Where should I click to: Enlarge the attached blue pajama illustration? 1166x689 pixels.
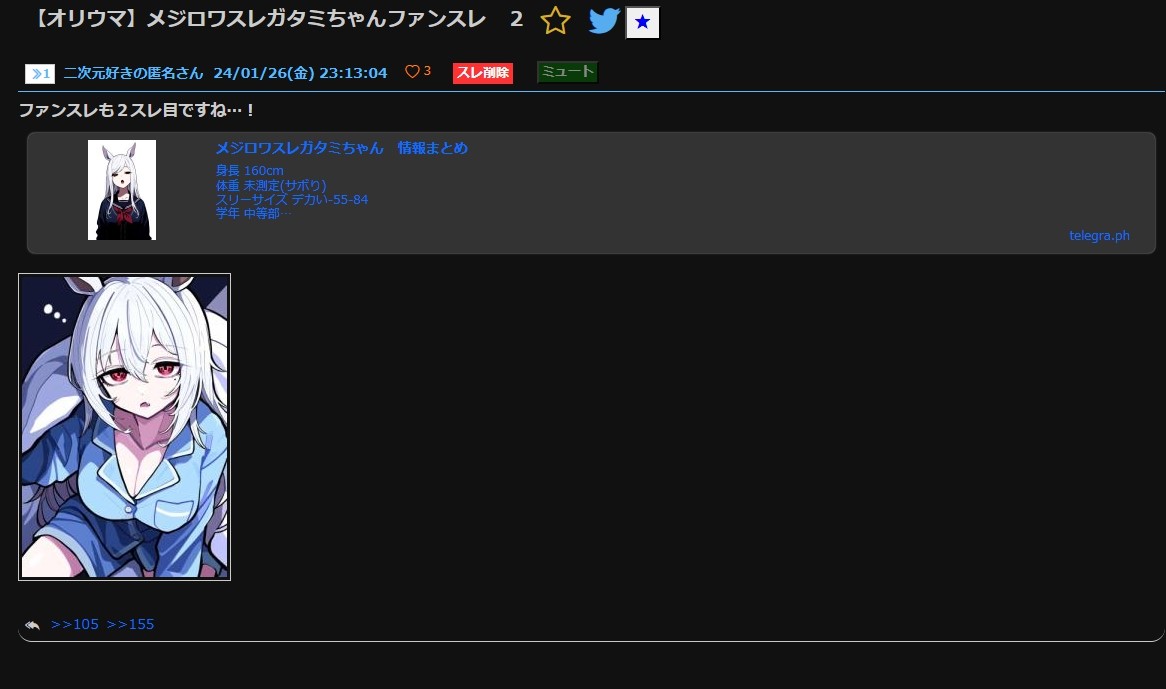pyautogui.click(x=124, y=427)
